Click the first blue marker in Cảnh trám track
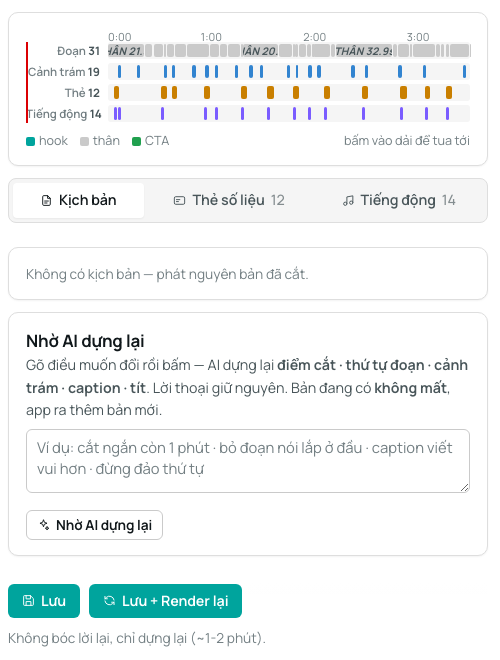500x660 pixels. (120, 72)
